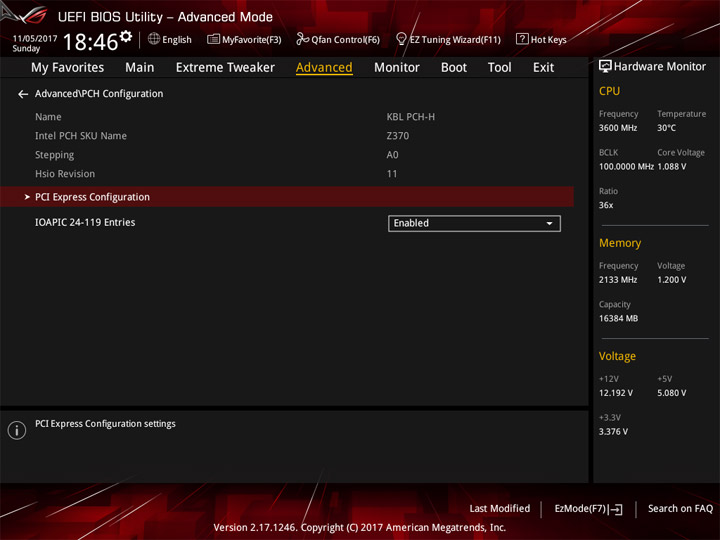Click the PCI Express Configuration settings help text

[x=105, y=424]
